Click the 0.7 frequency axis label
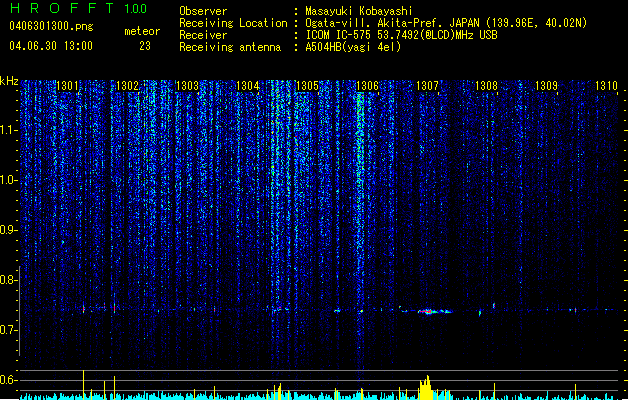The width and height of the screenshot is (629, 400). tap(9, 330)
